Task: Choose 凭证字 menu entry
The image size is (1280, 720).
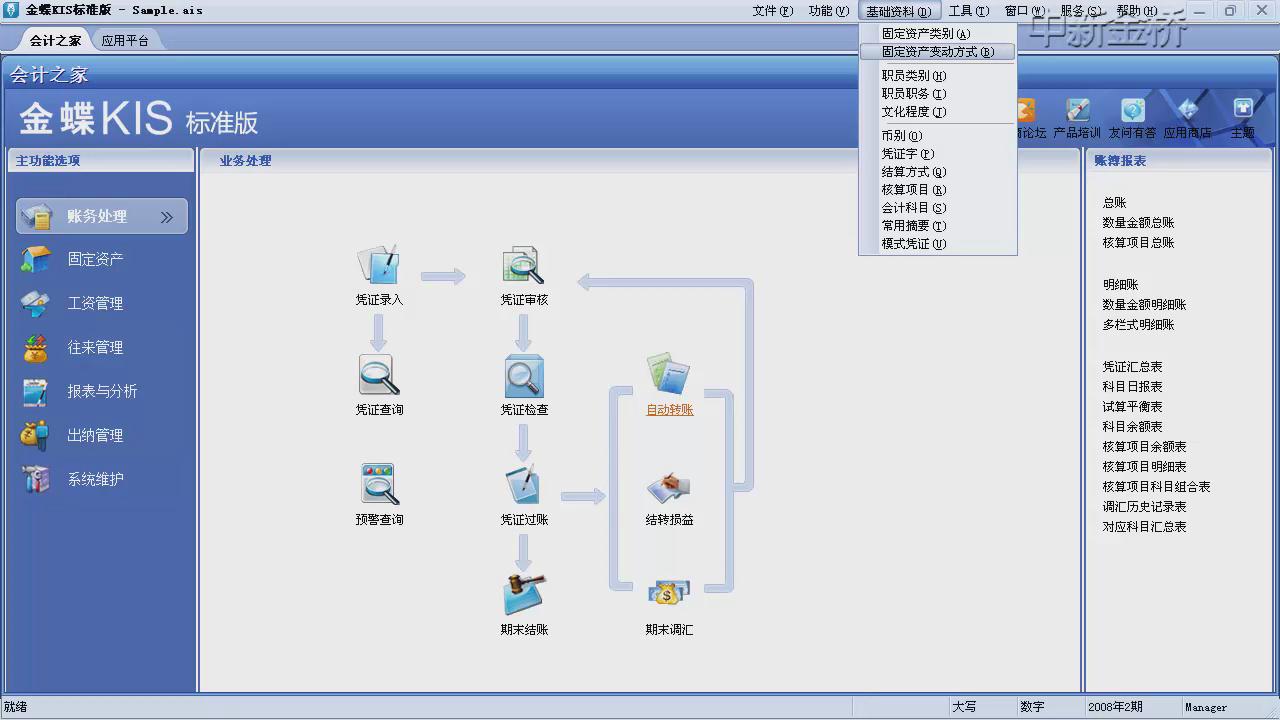Action: tap(938, 154)
